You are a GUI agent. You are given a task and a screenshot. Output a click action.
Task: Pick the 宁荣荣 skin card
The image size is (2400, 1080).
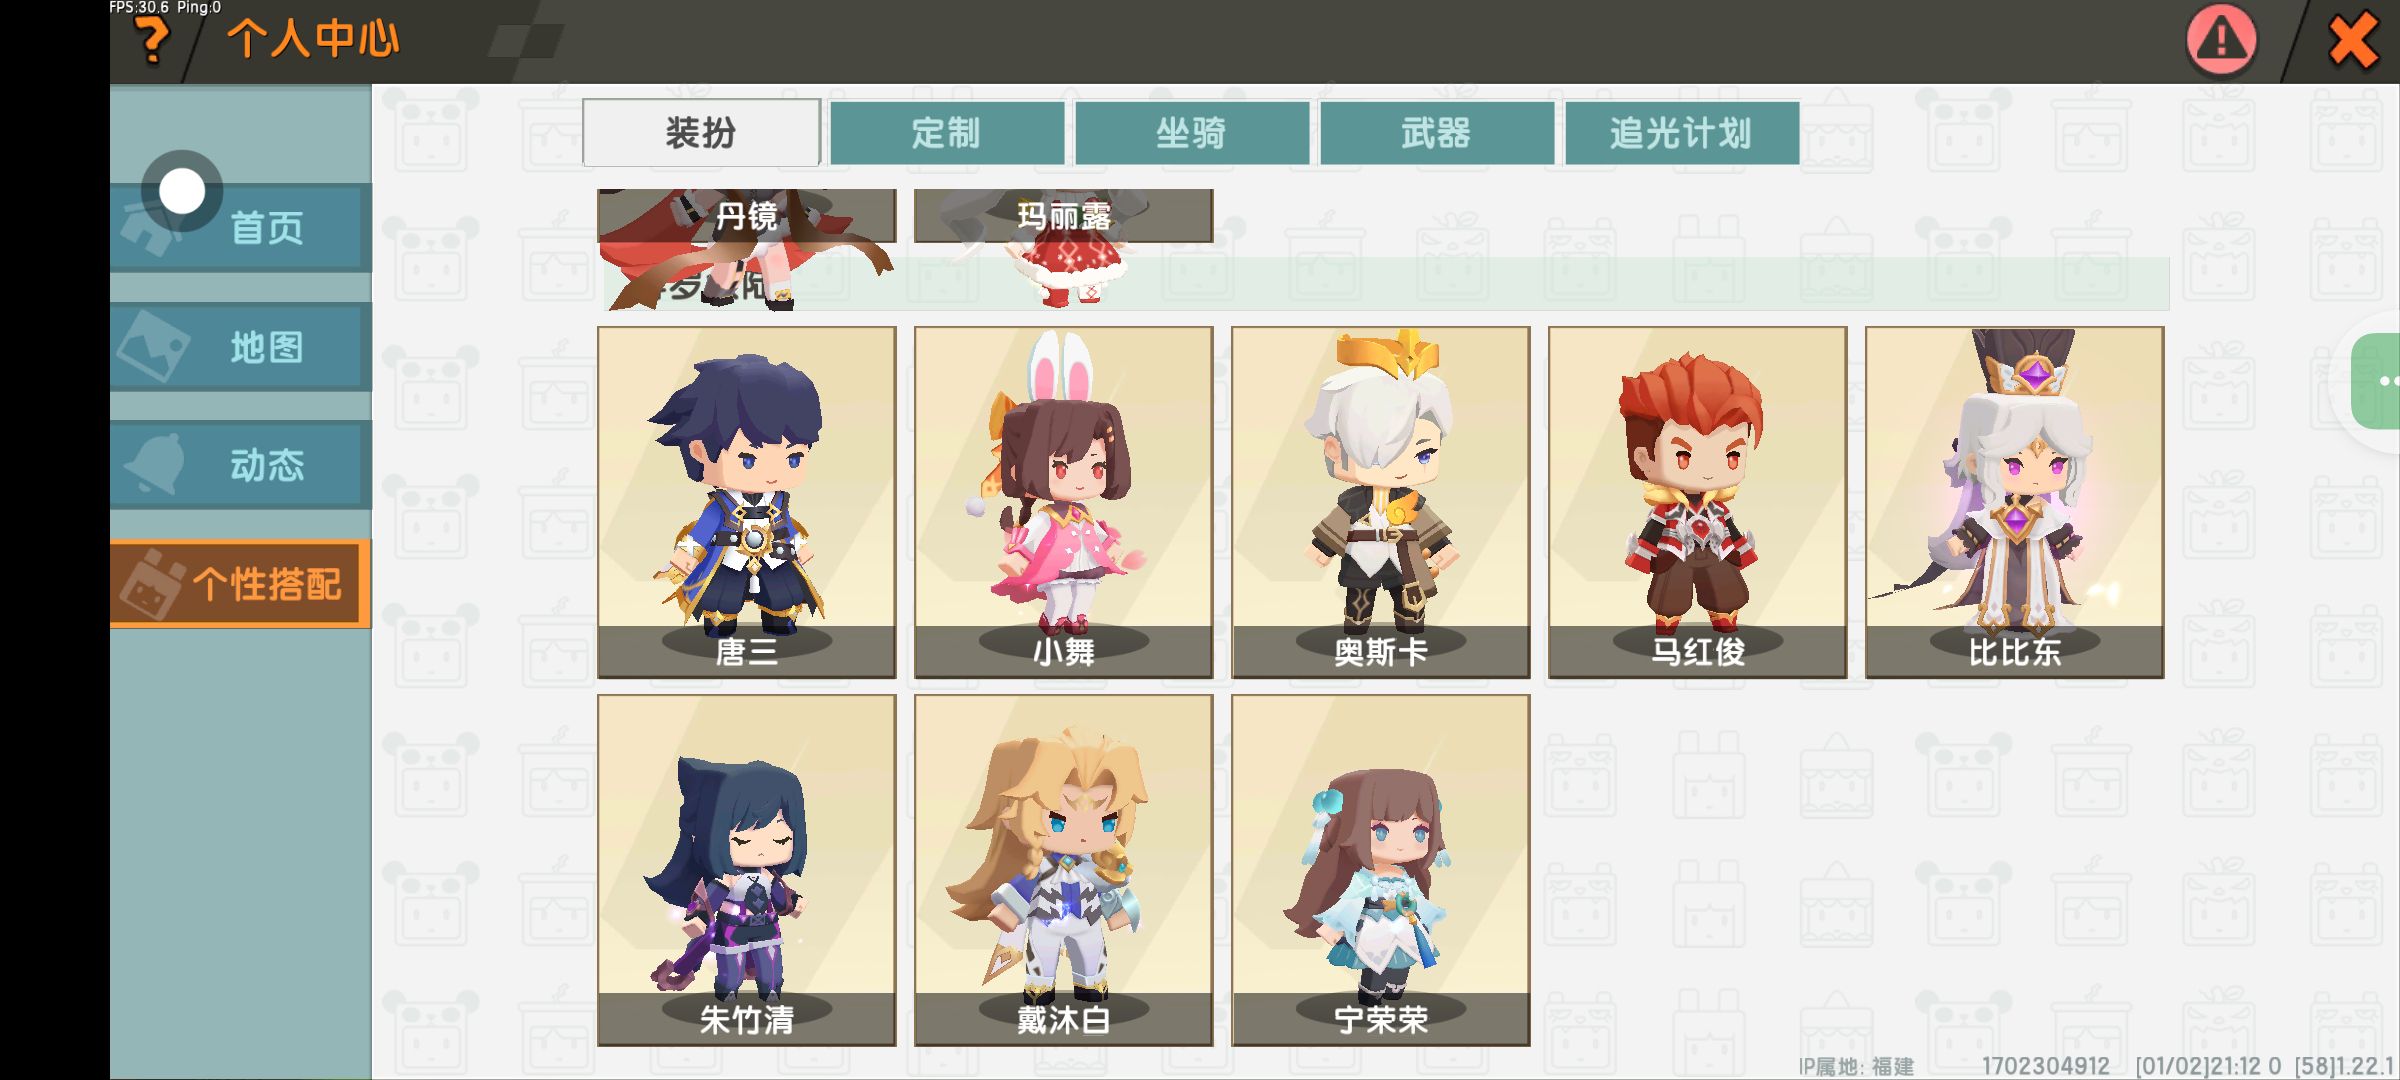pos(1381,870)
